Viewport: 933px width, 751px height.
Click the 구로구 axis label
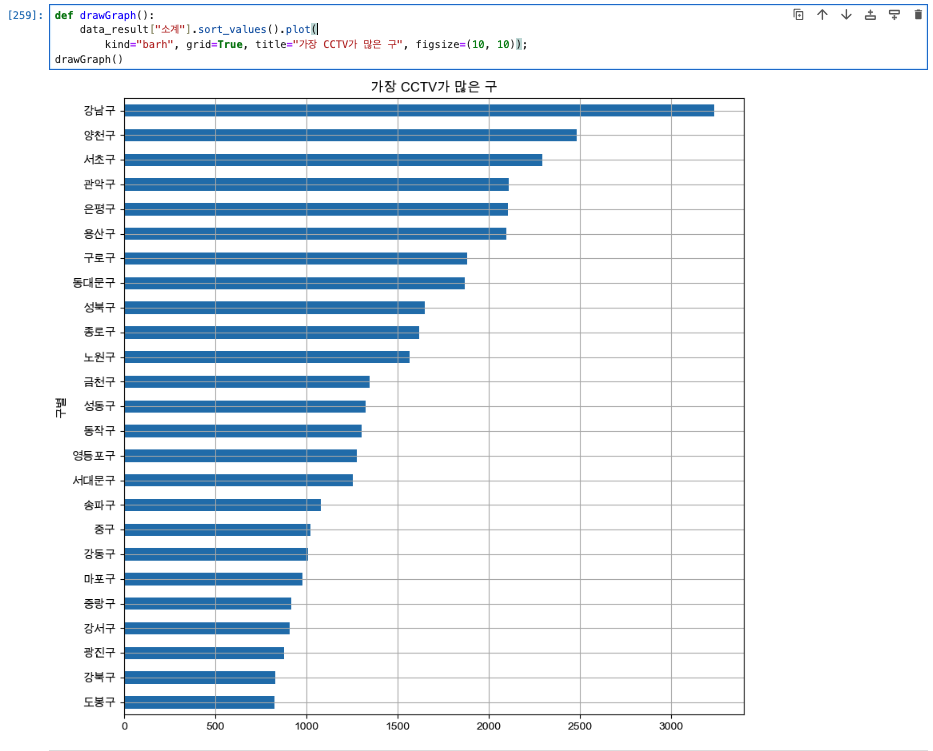(99, 258)
